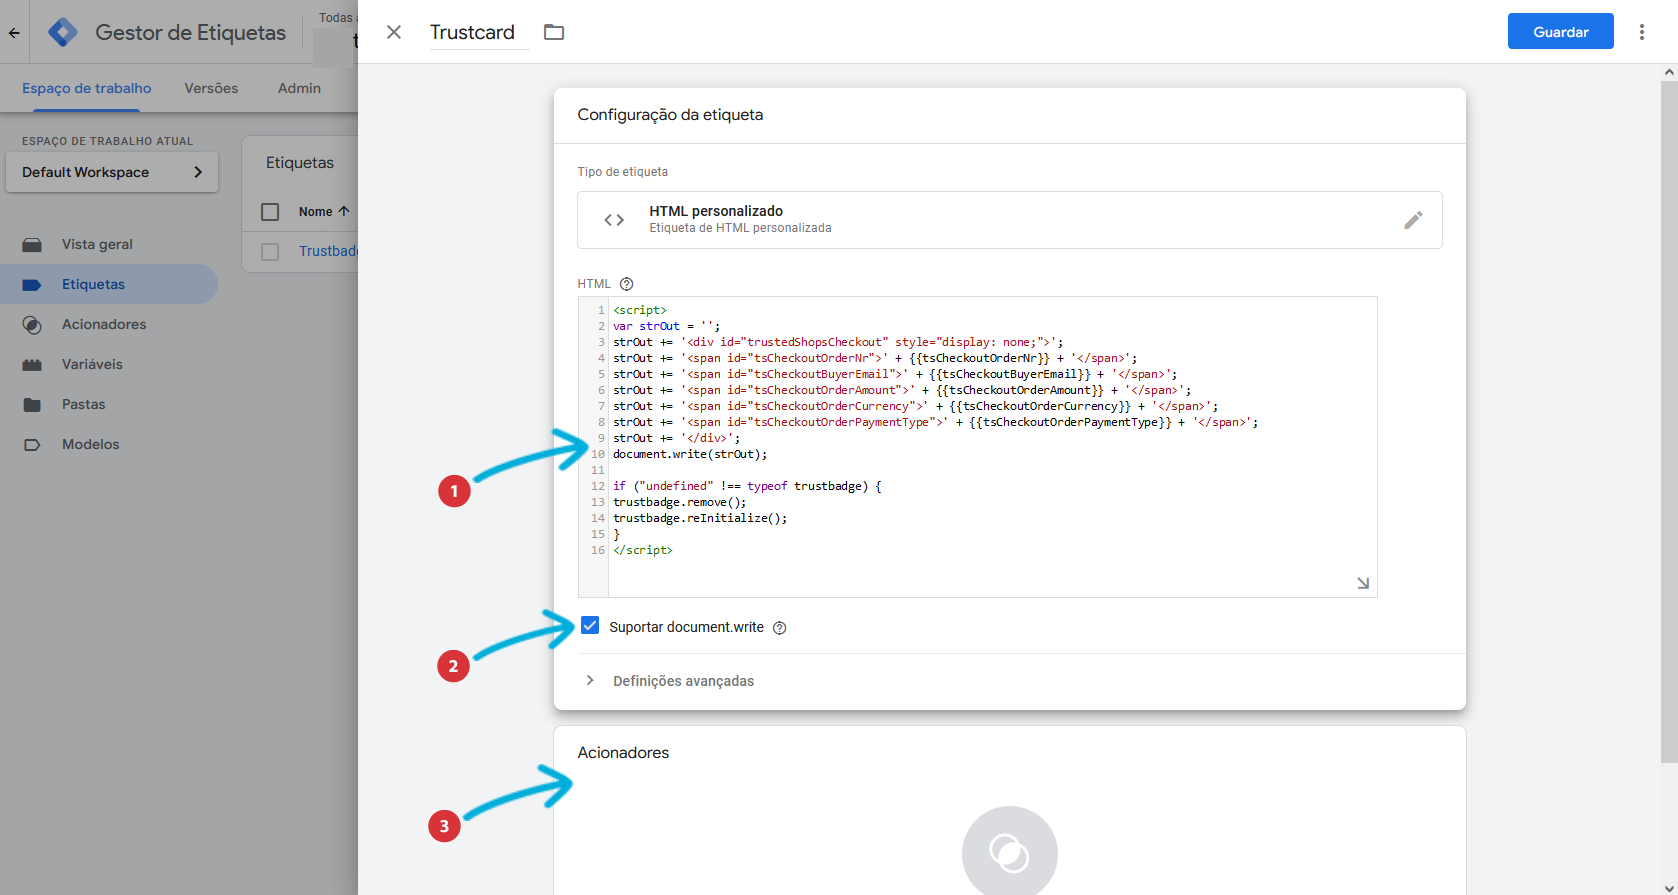Viewport: 1678px width, 895px height.
Task: Click the folder icon next to Trustcard
Action: [554, 32]
